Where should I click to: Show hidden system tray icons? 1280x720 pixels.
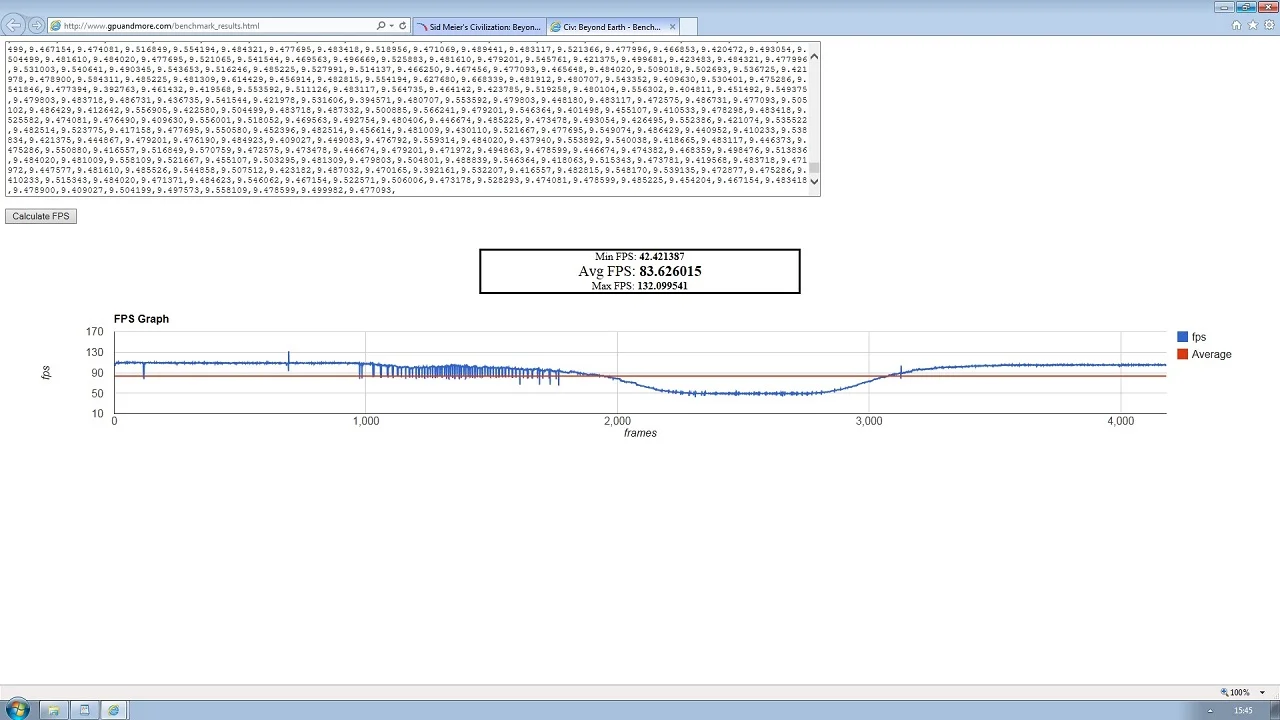(x=1210, y=711)
